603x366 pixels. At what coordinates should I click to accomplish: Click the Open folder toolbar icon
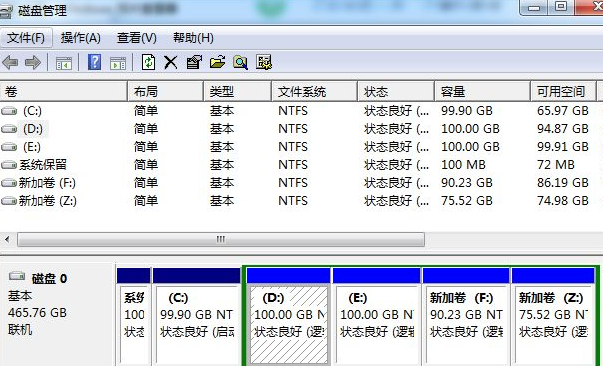click(x=218, y=62)
